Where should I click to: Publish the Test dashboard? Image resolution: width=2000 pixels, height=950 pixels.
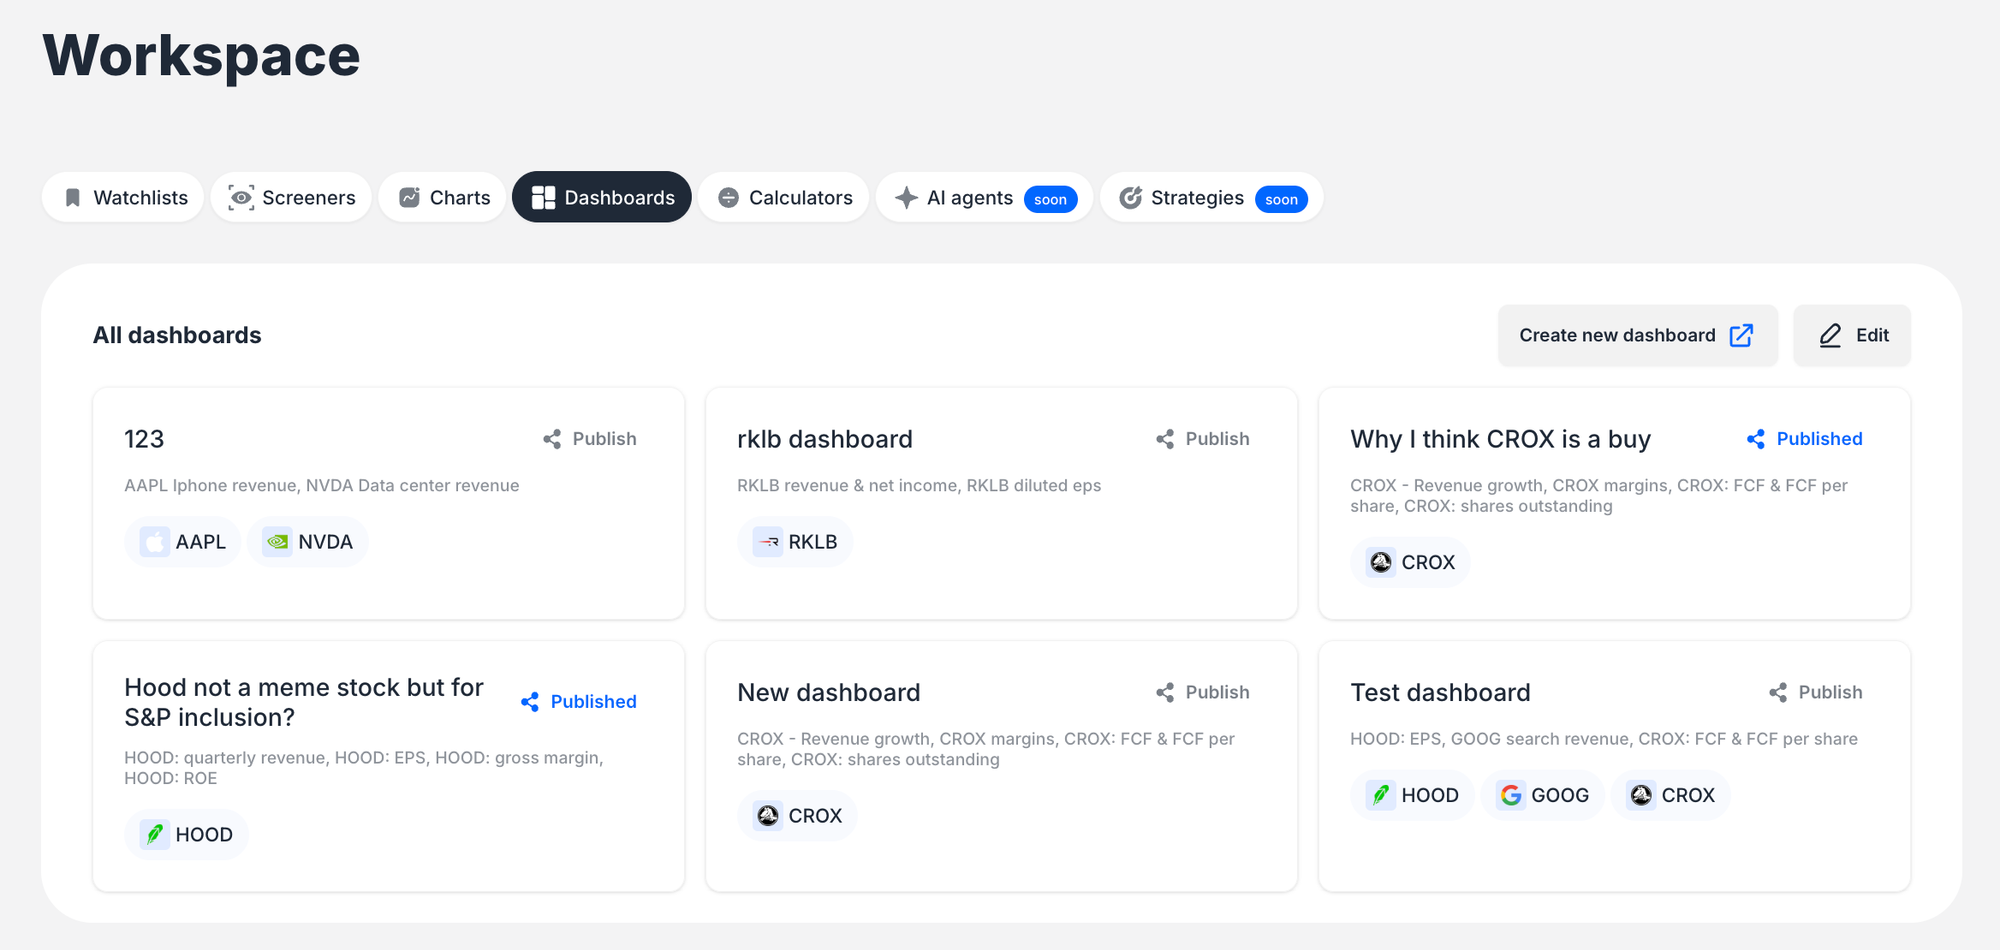pos(1816,692)
